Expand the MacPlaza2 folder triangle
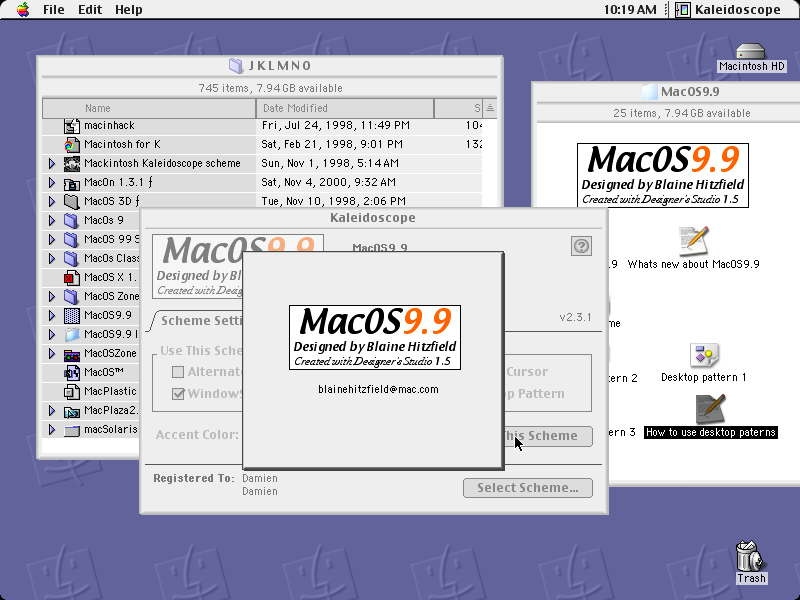800x600 pixels. 52,411
